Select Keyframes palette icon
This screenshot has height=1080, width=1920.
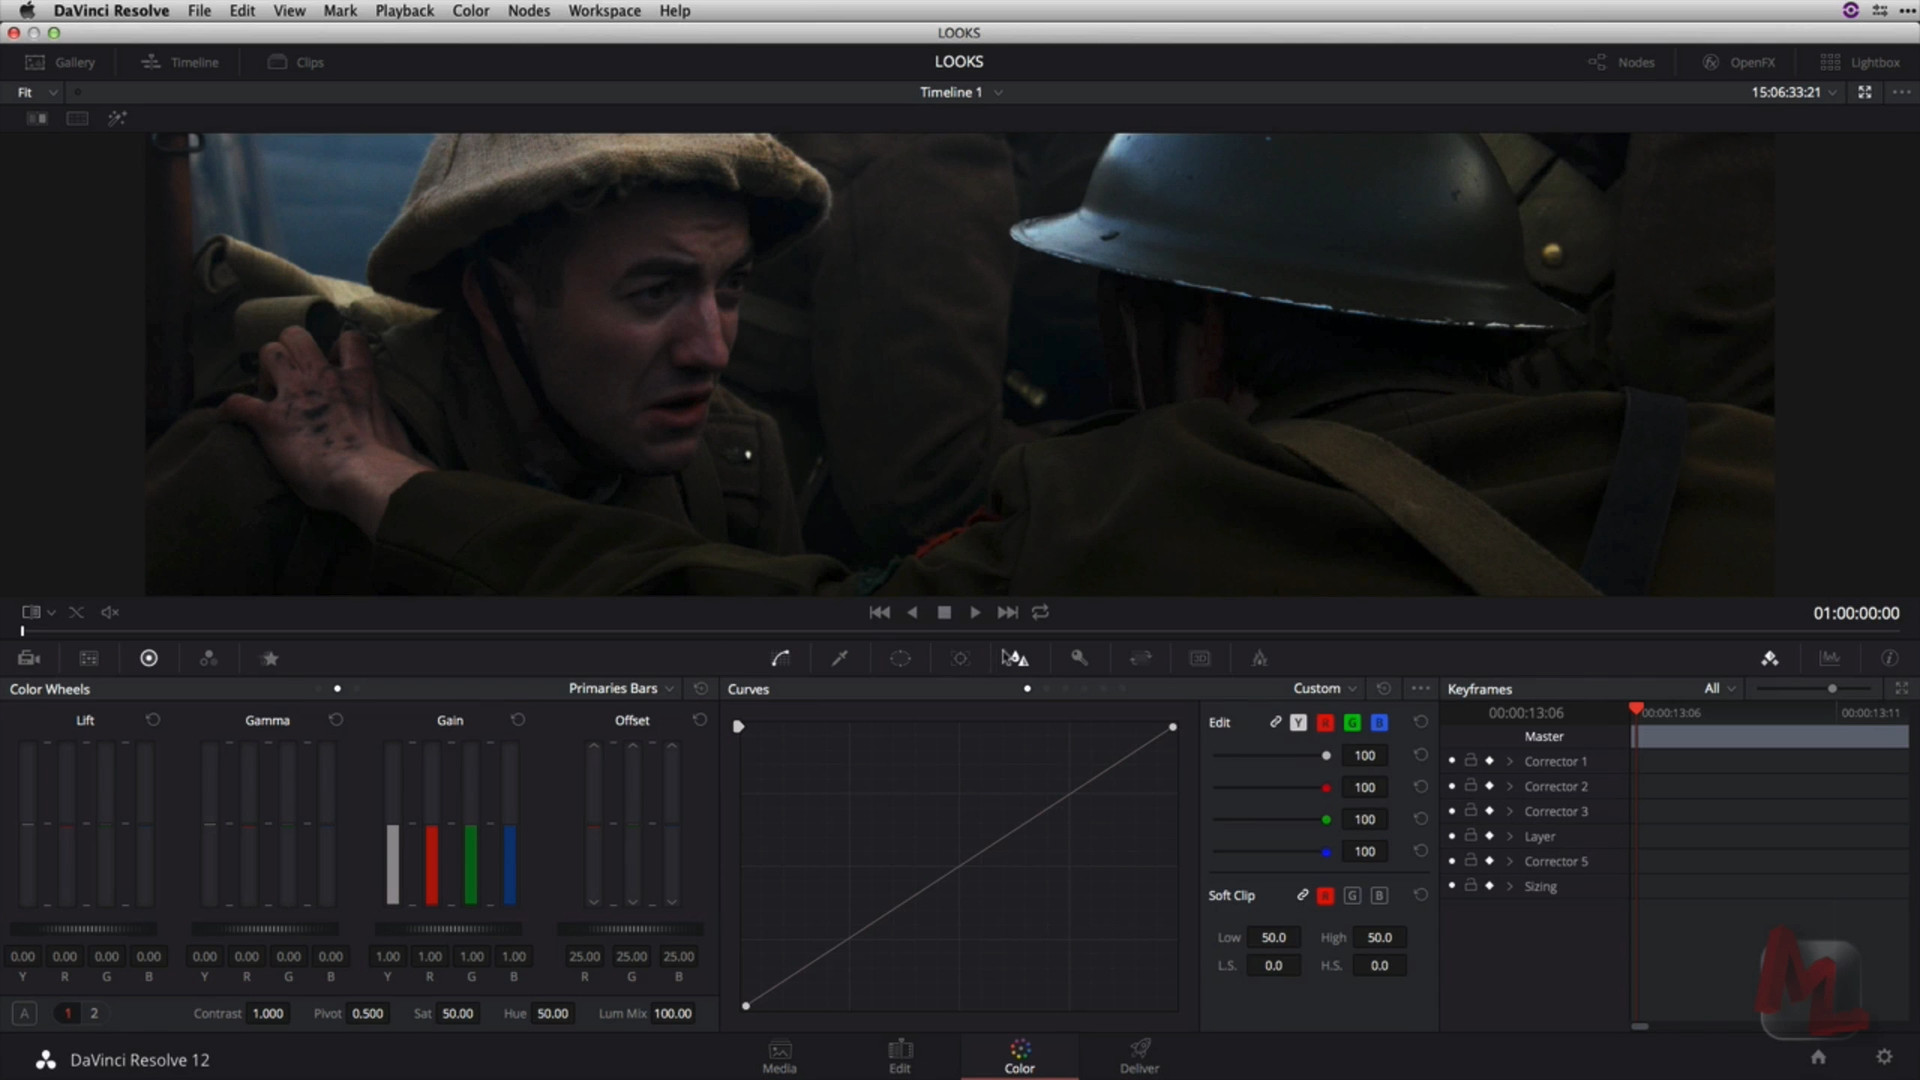(x=1770, y=658)
